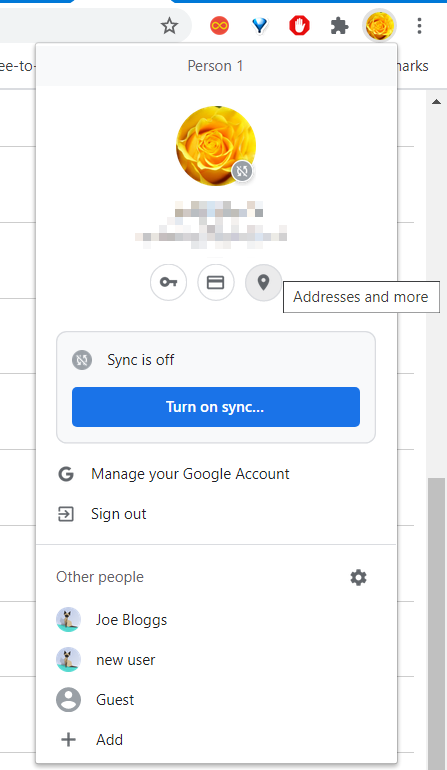
Task: Open the orange infinity extension icon
Action: tap(219, 26)
